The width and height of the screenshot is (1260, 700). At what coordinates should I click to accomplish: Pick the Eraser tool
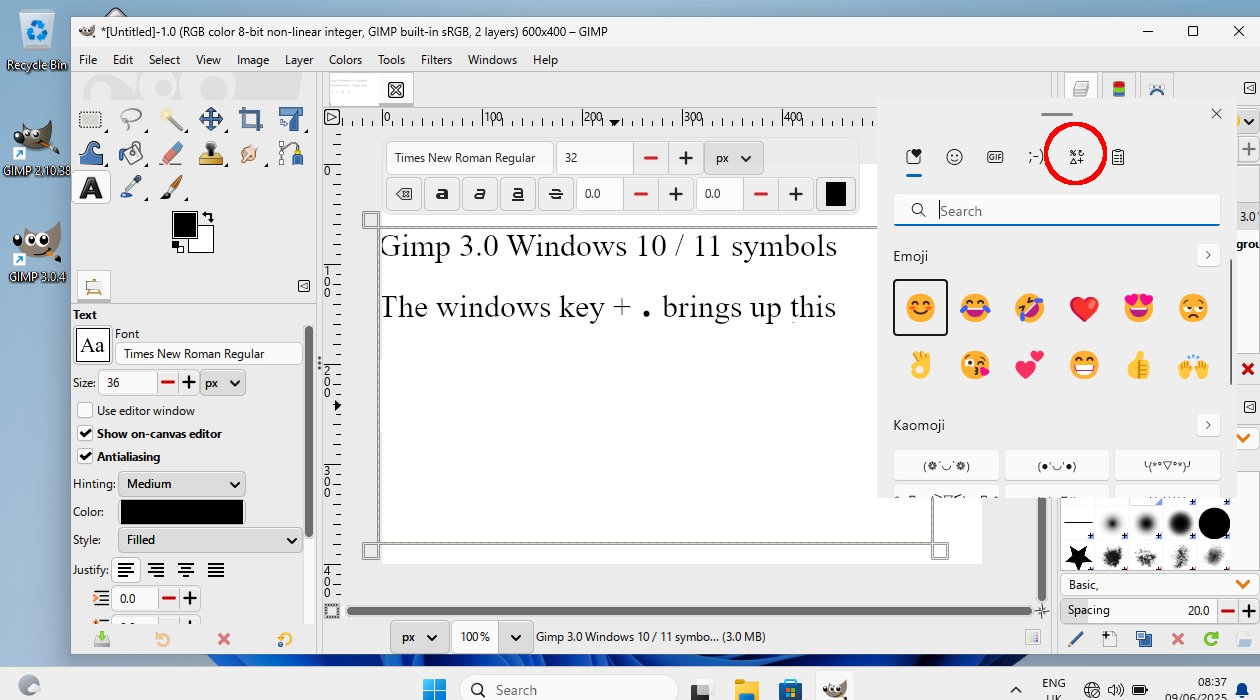[x=172, y=153]
